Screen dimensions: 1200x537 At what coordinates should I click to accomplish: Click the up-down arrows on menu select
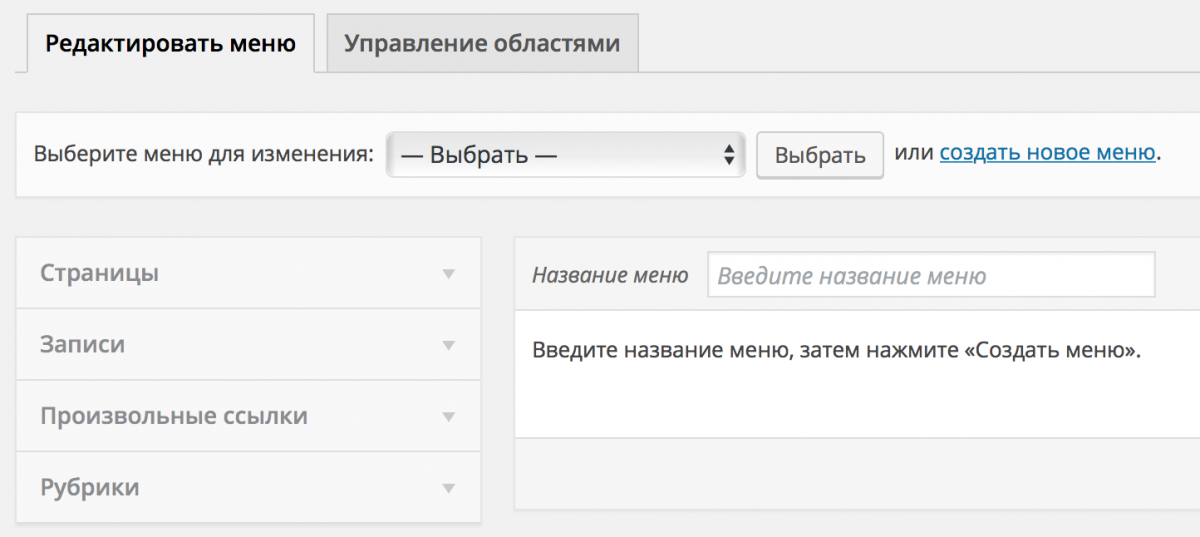click(x=729, y=155)
